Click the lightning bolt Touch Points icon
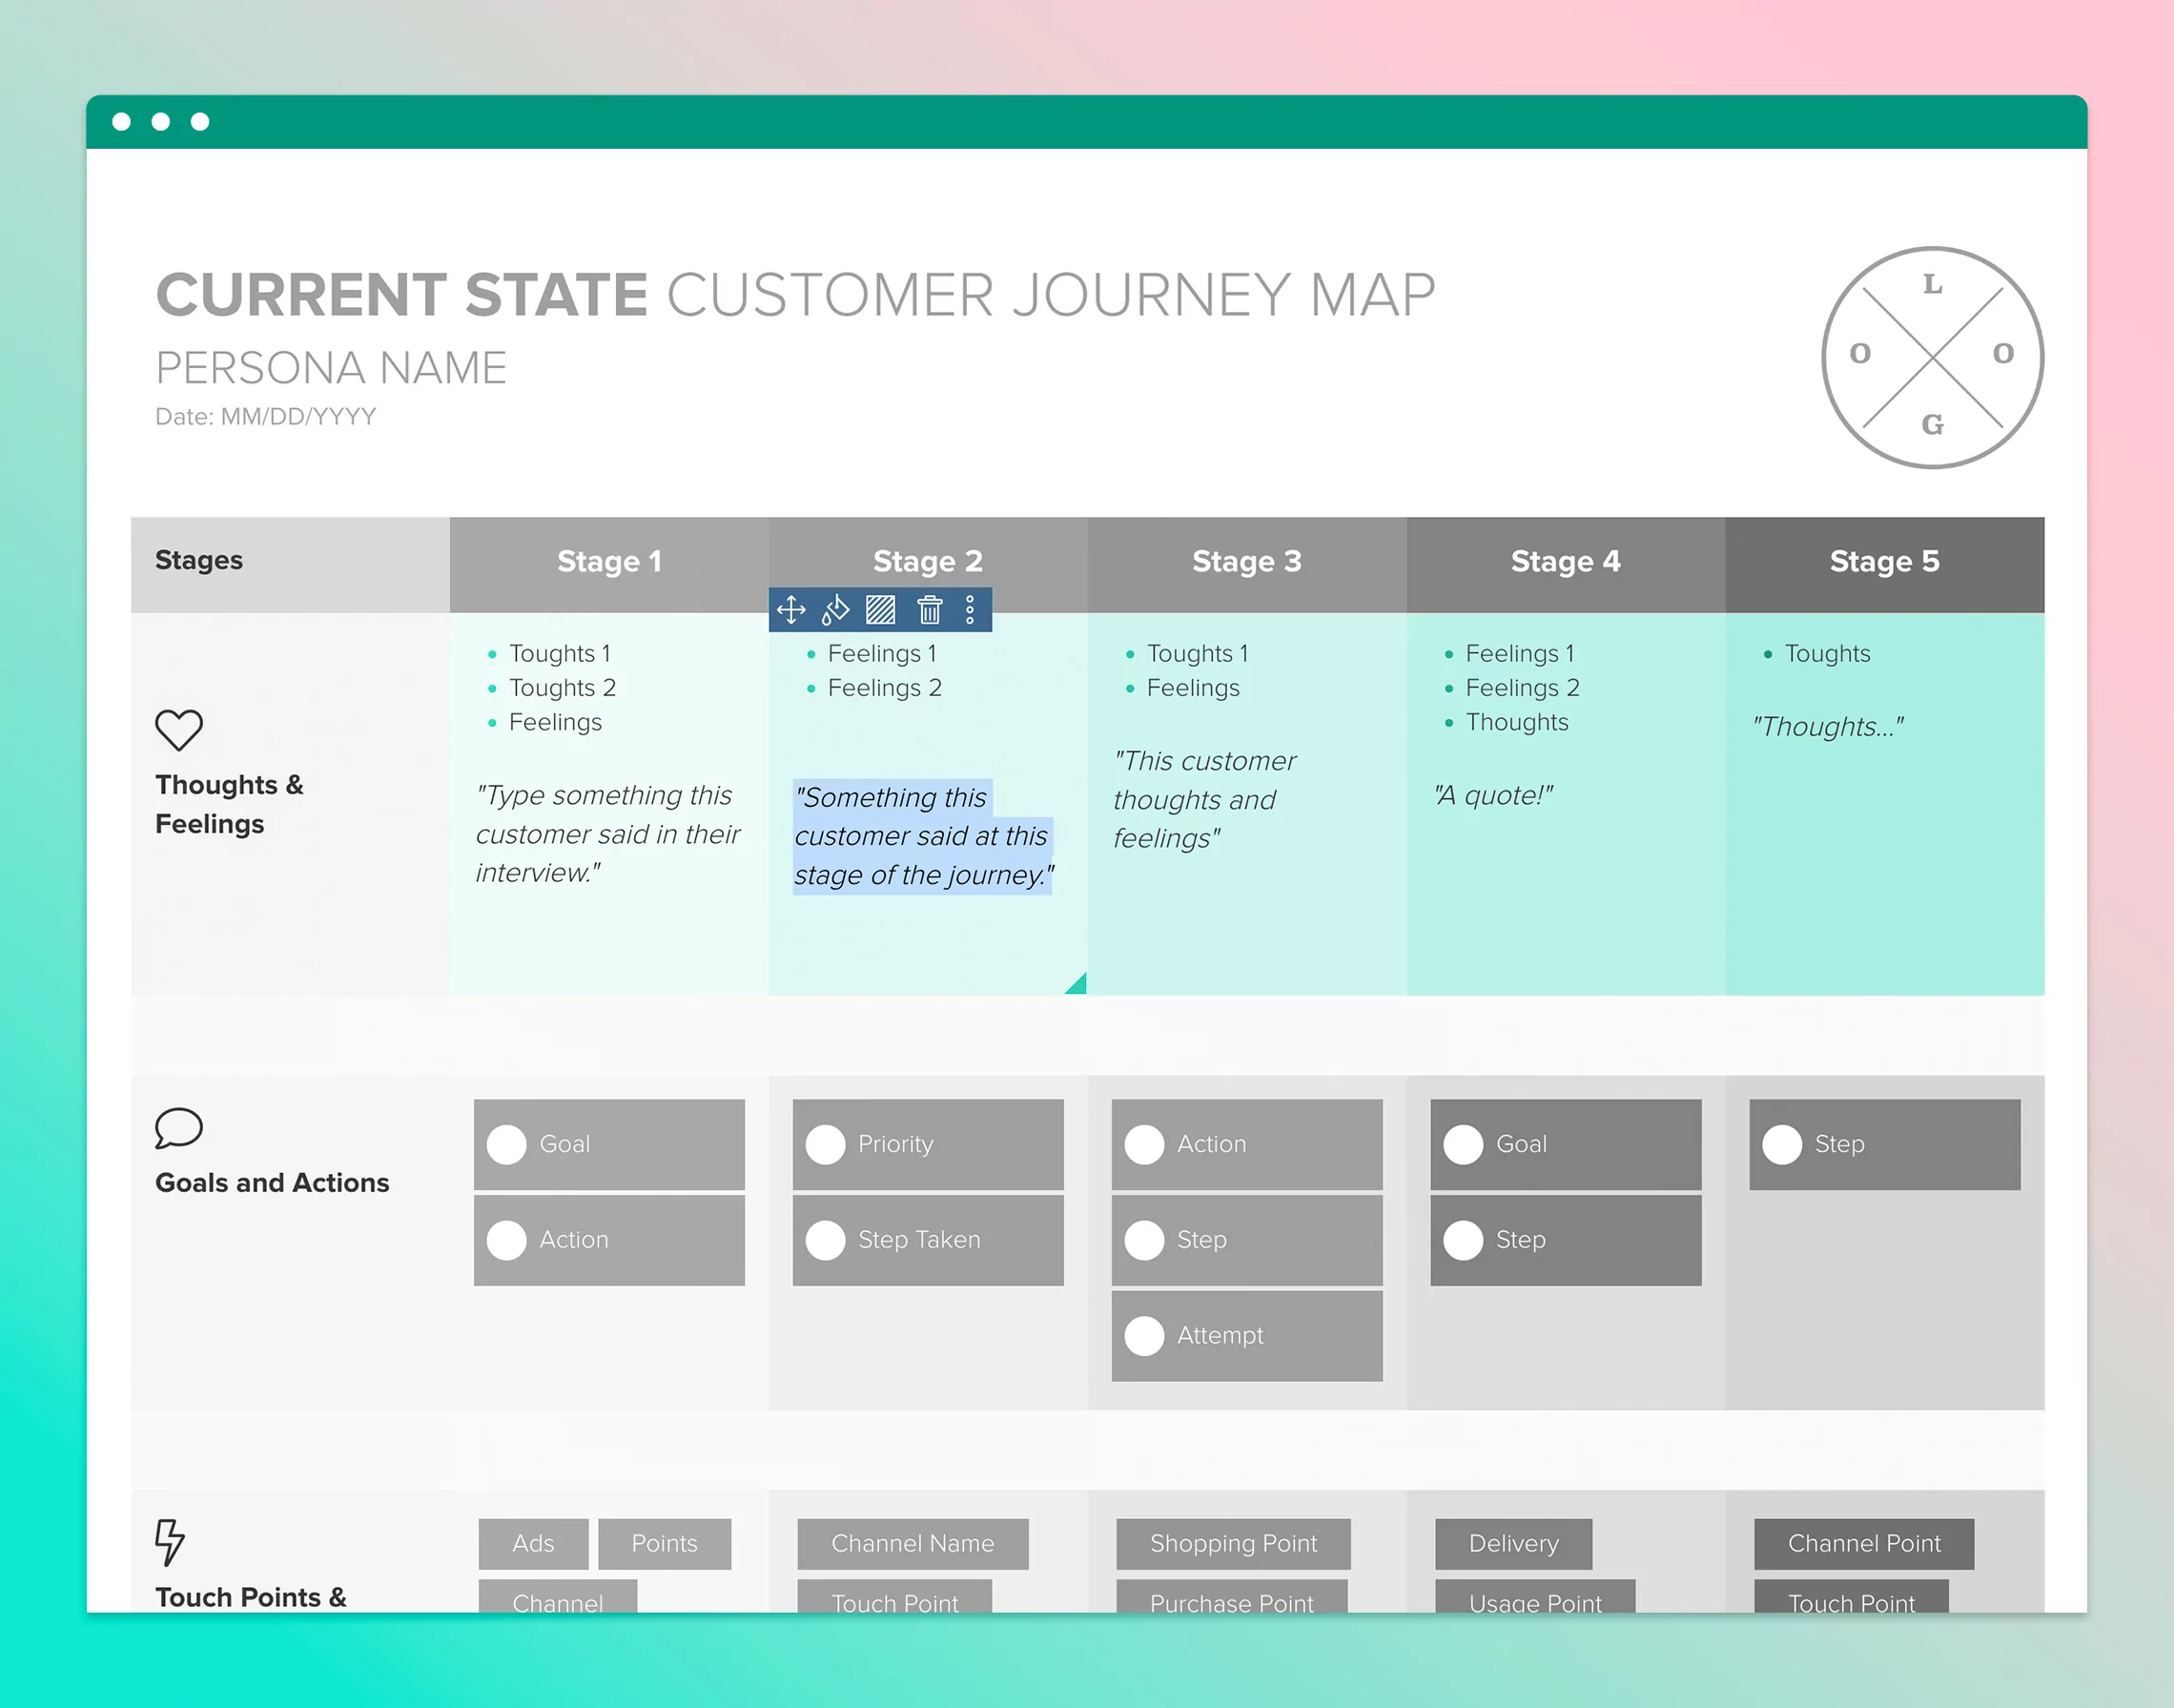 (x=170, y=1541)
